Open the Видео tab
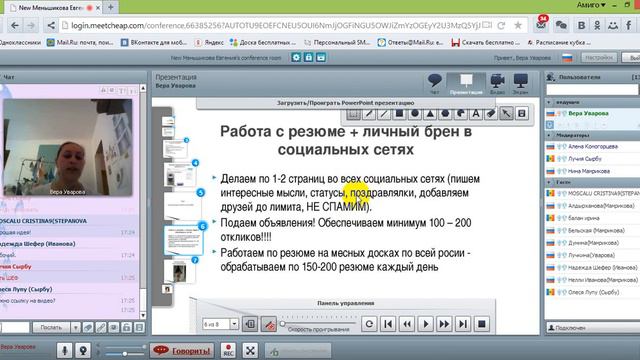 click(497, 84)
